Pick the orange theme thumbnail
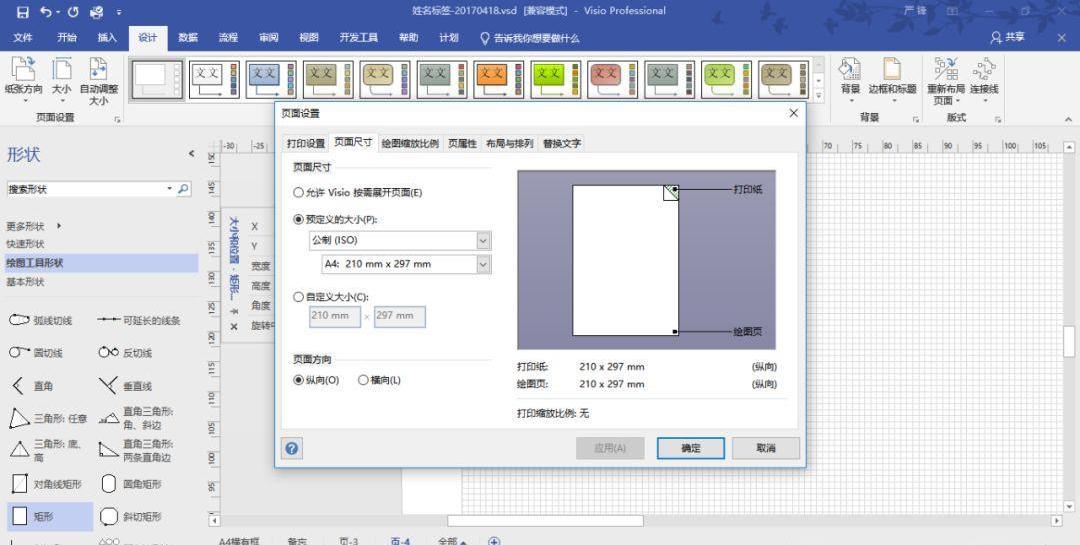 pos(492,78)
